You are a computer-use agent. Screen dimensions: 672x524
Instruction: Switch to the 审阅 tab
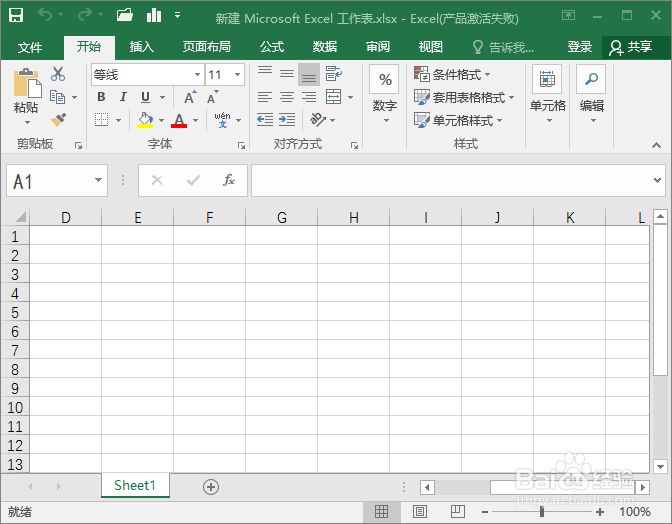378,47
